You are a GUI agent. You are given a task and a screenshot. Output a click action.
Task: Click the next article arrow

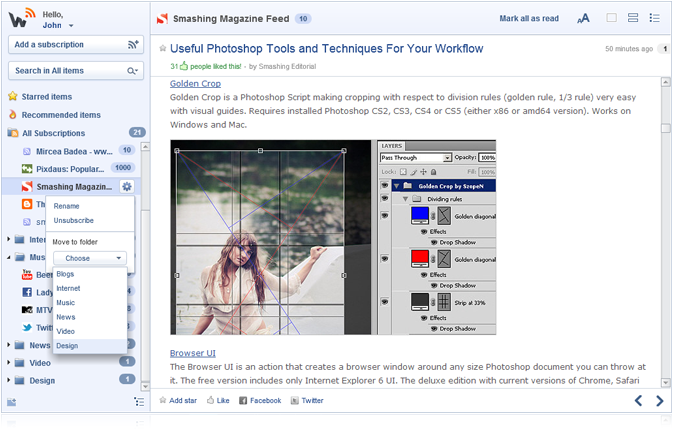659,401
